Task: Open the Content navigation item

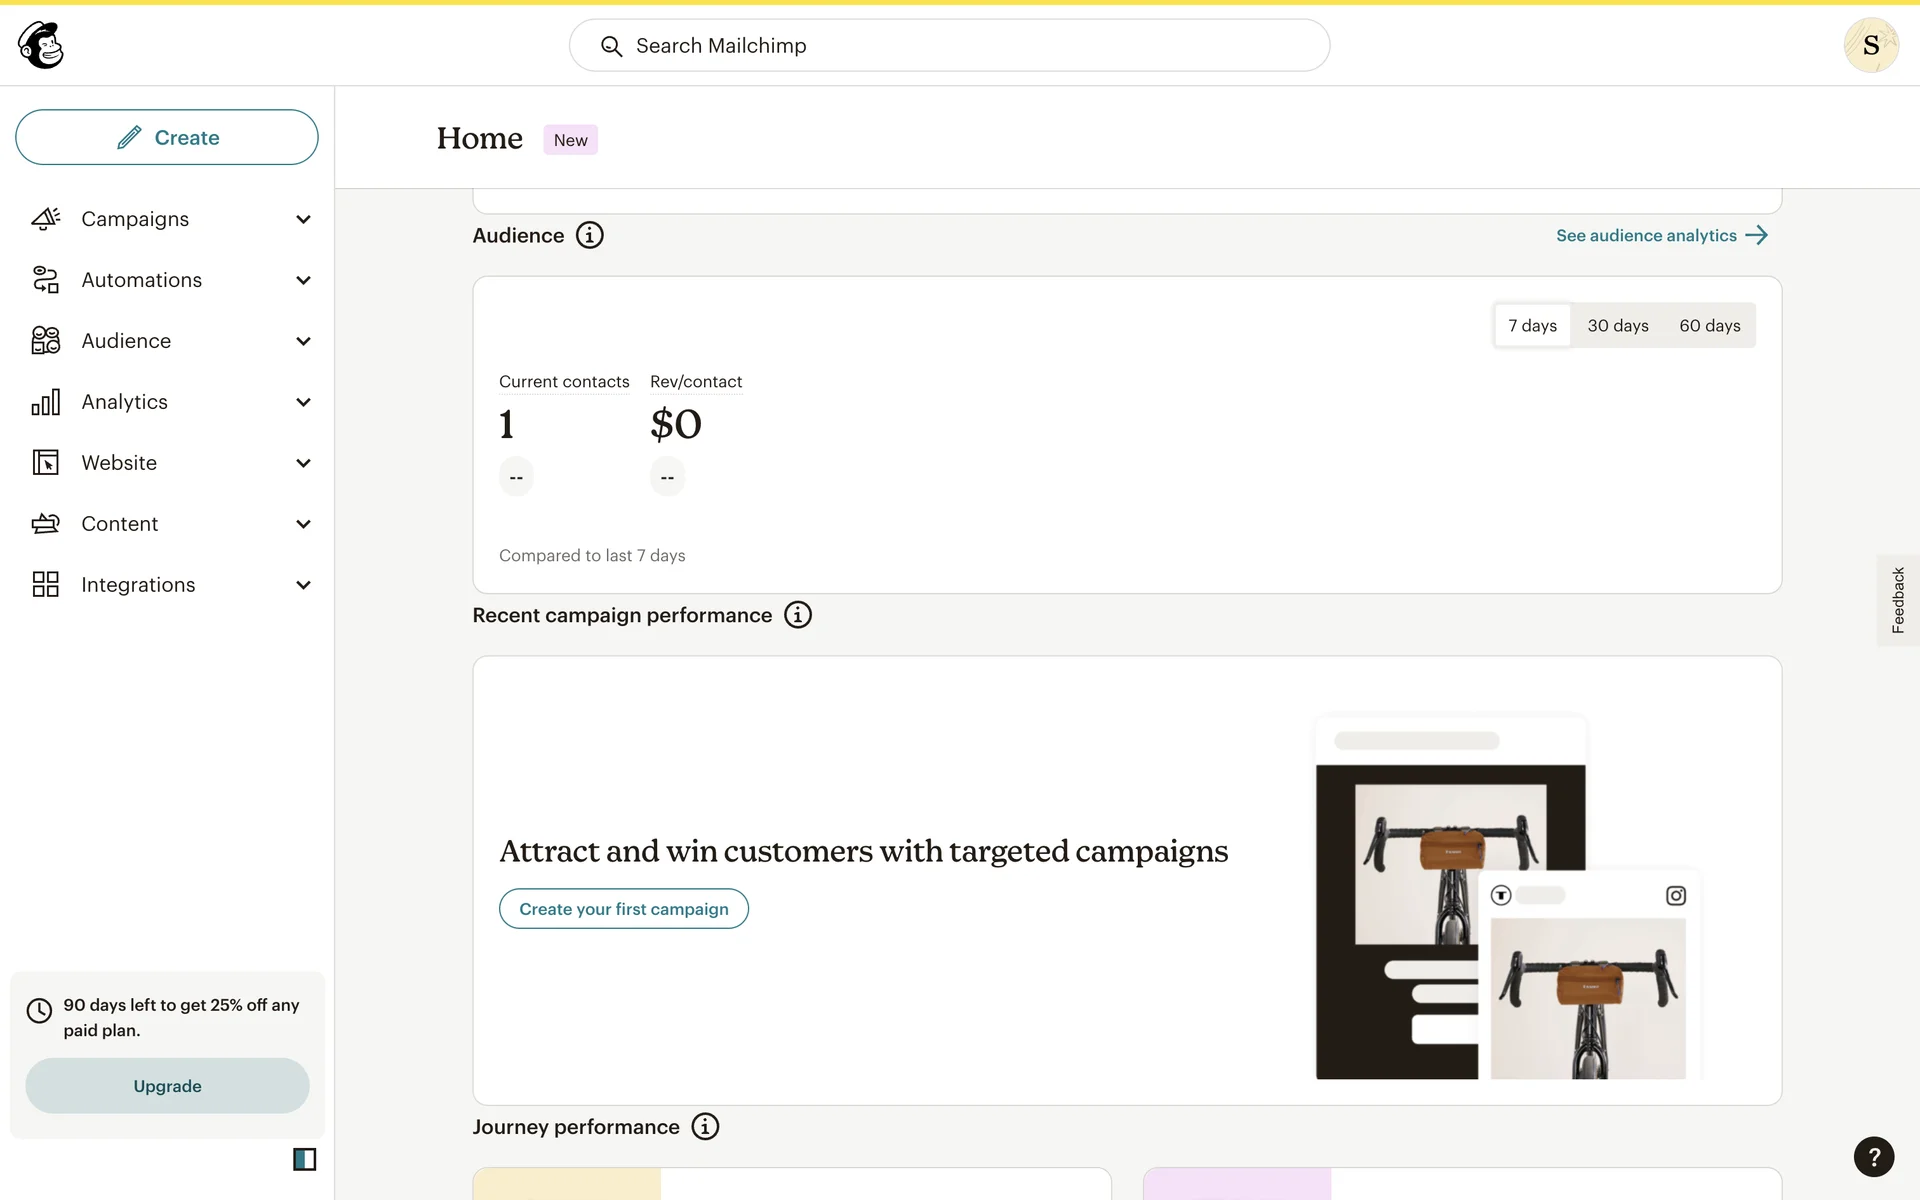Action: click(x=120, y=524)
